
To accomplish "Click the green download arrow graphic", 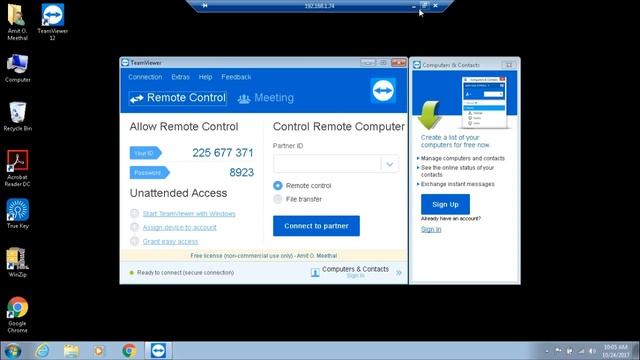I will pos(429,115).
